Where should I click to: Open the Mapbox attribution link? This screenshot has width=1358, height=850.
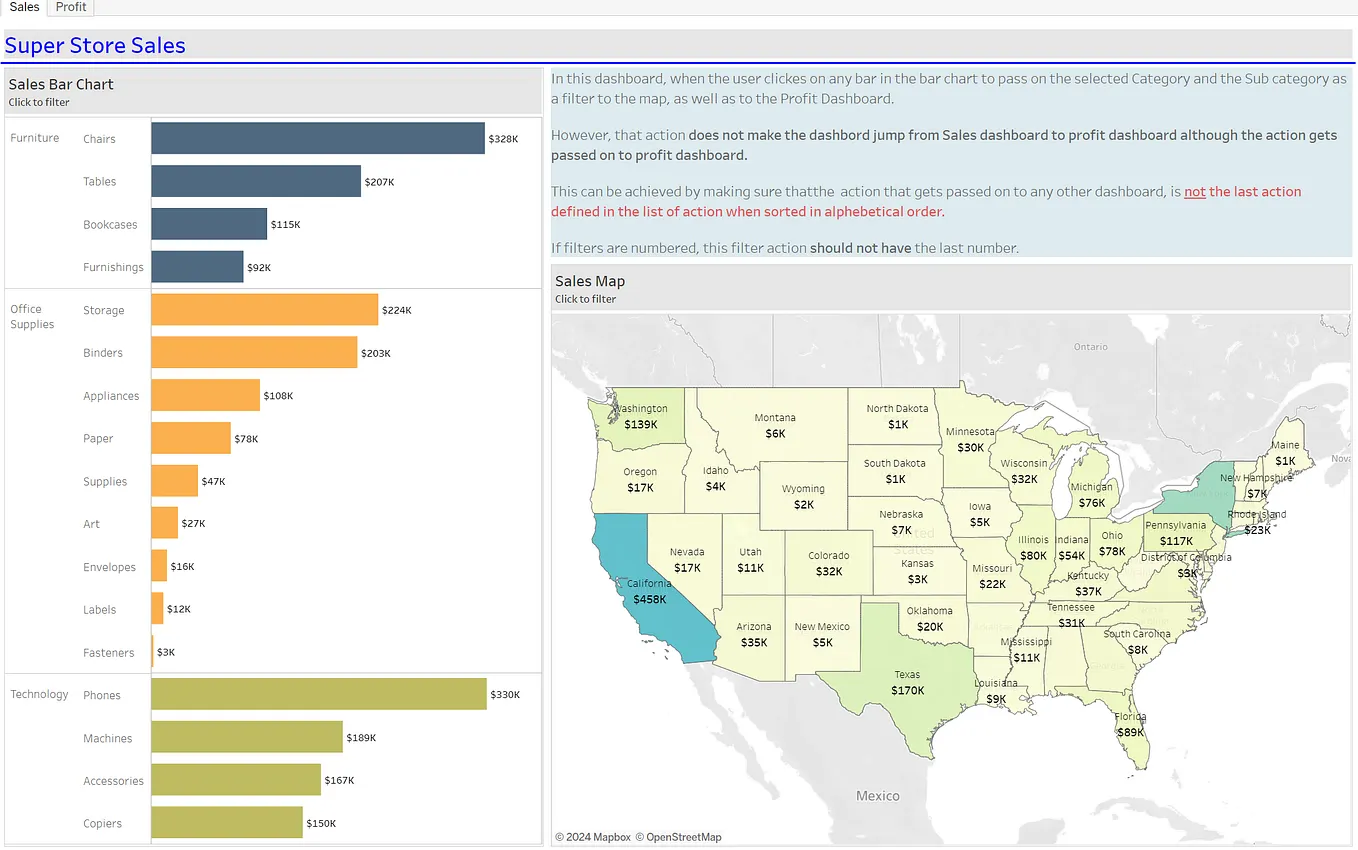tap(595, 837)
